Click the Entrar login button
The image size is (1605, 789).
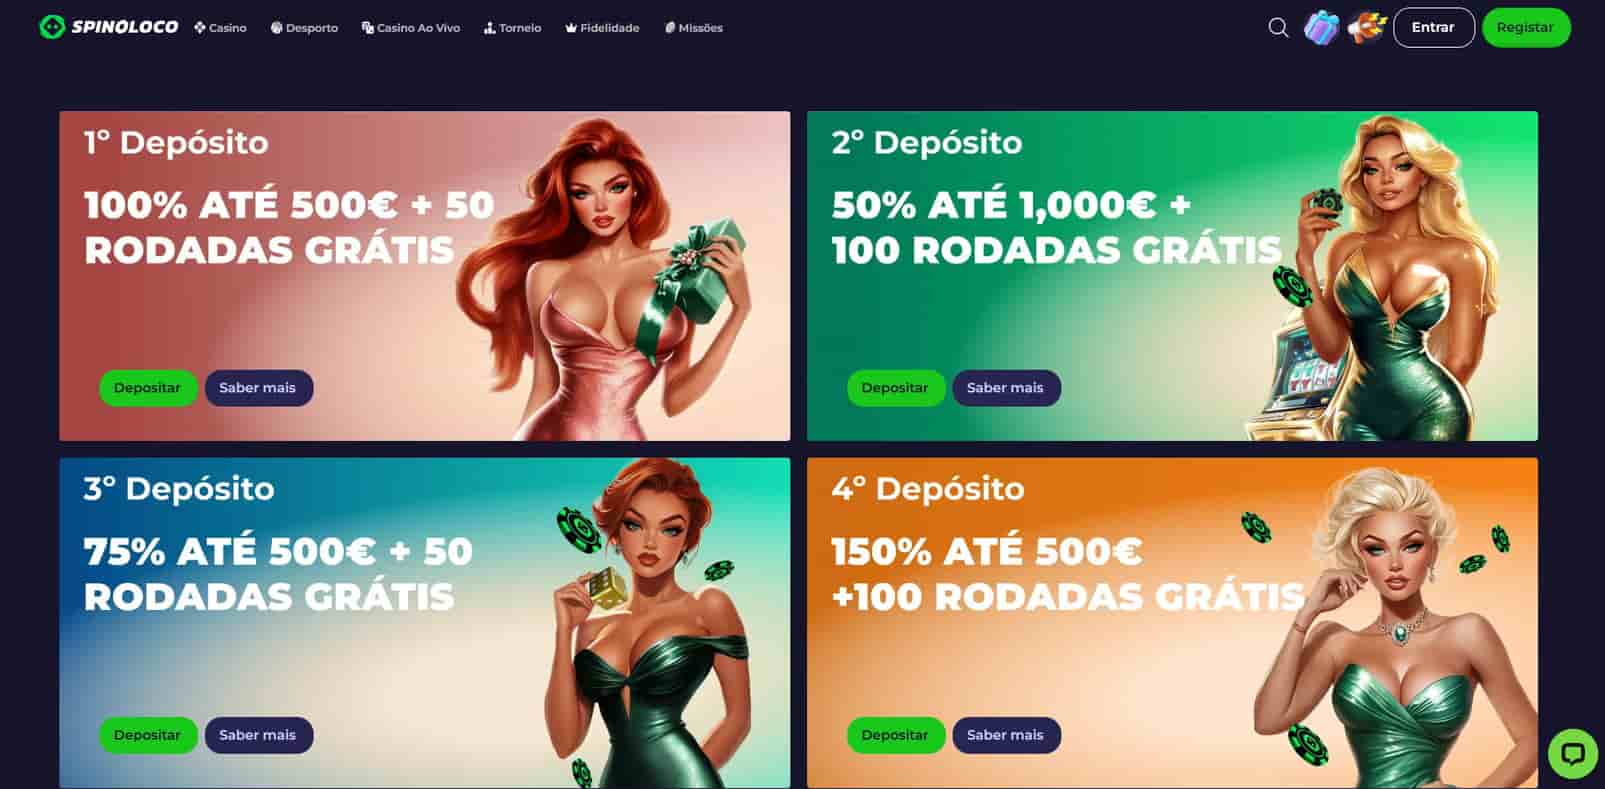[1433, 28]
